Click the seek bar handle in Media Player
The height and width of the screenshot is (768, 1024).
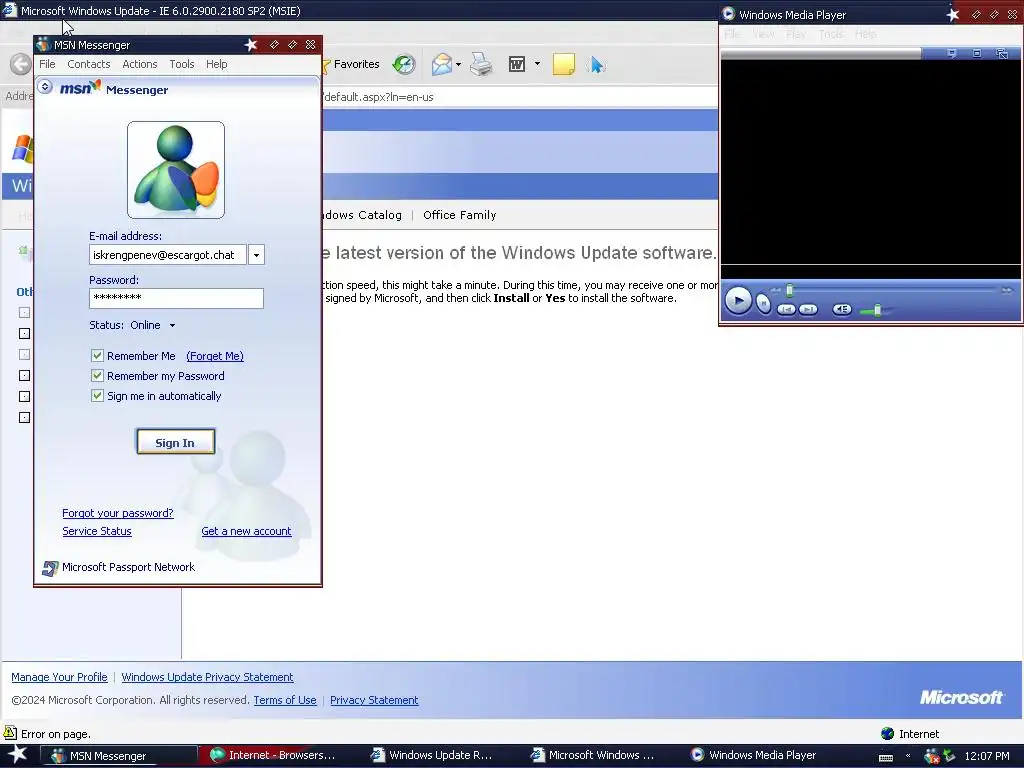pos(790,290)
